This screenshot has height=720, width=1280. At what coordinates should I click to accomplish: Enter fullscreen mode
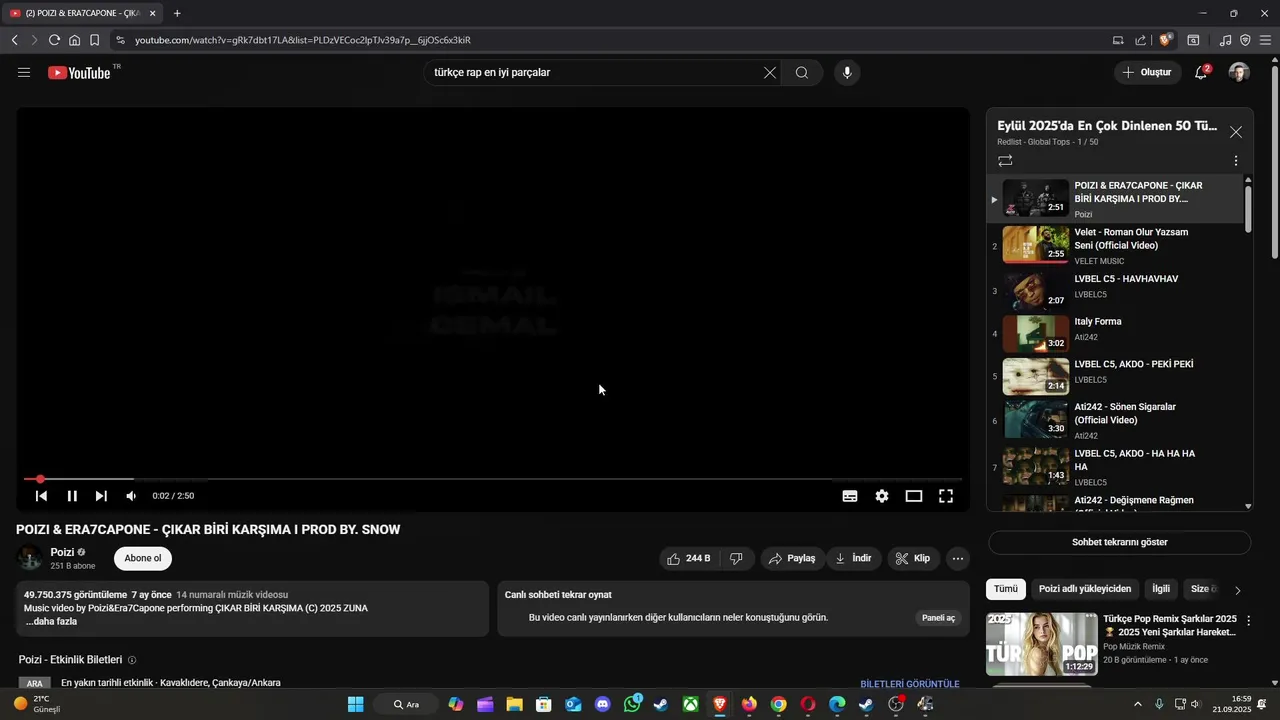click(x=946, y=496)
